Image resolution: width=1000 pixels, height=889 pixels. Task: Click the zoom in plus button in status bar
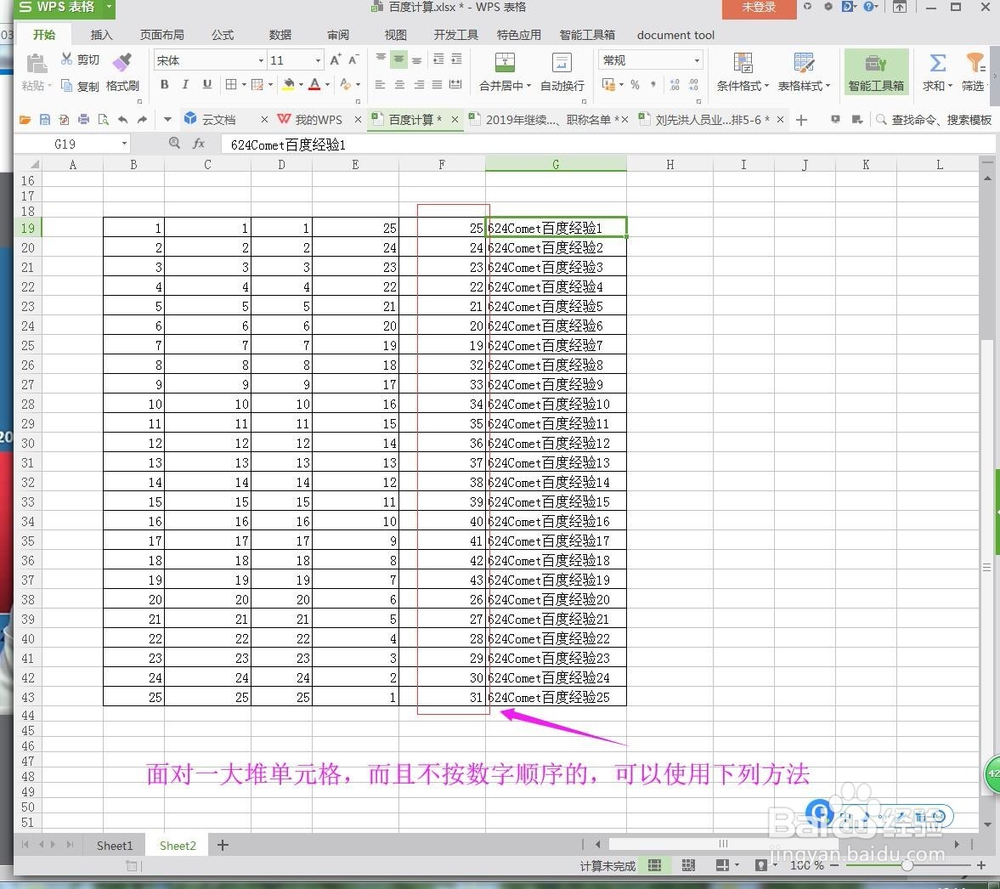(981, 865)
